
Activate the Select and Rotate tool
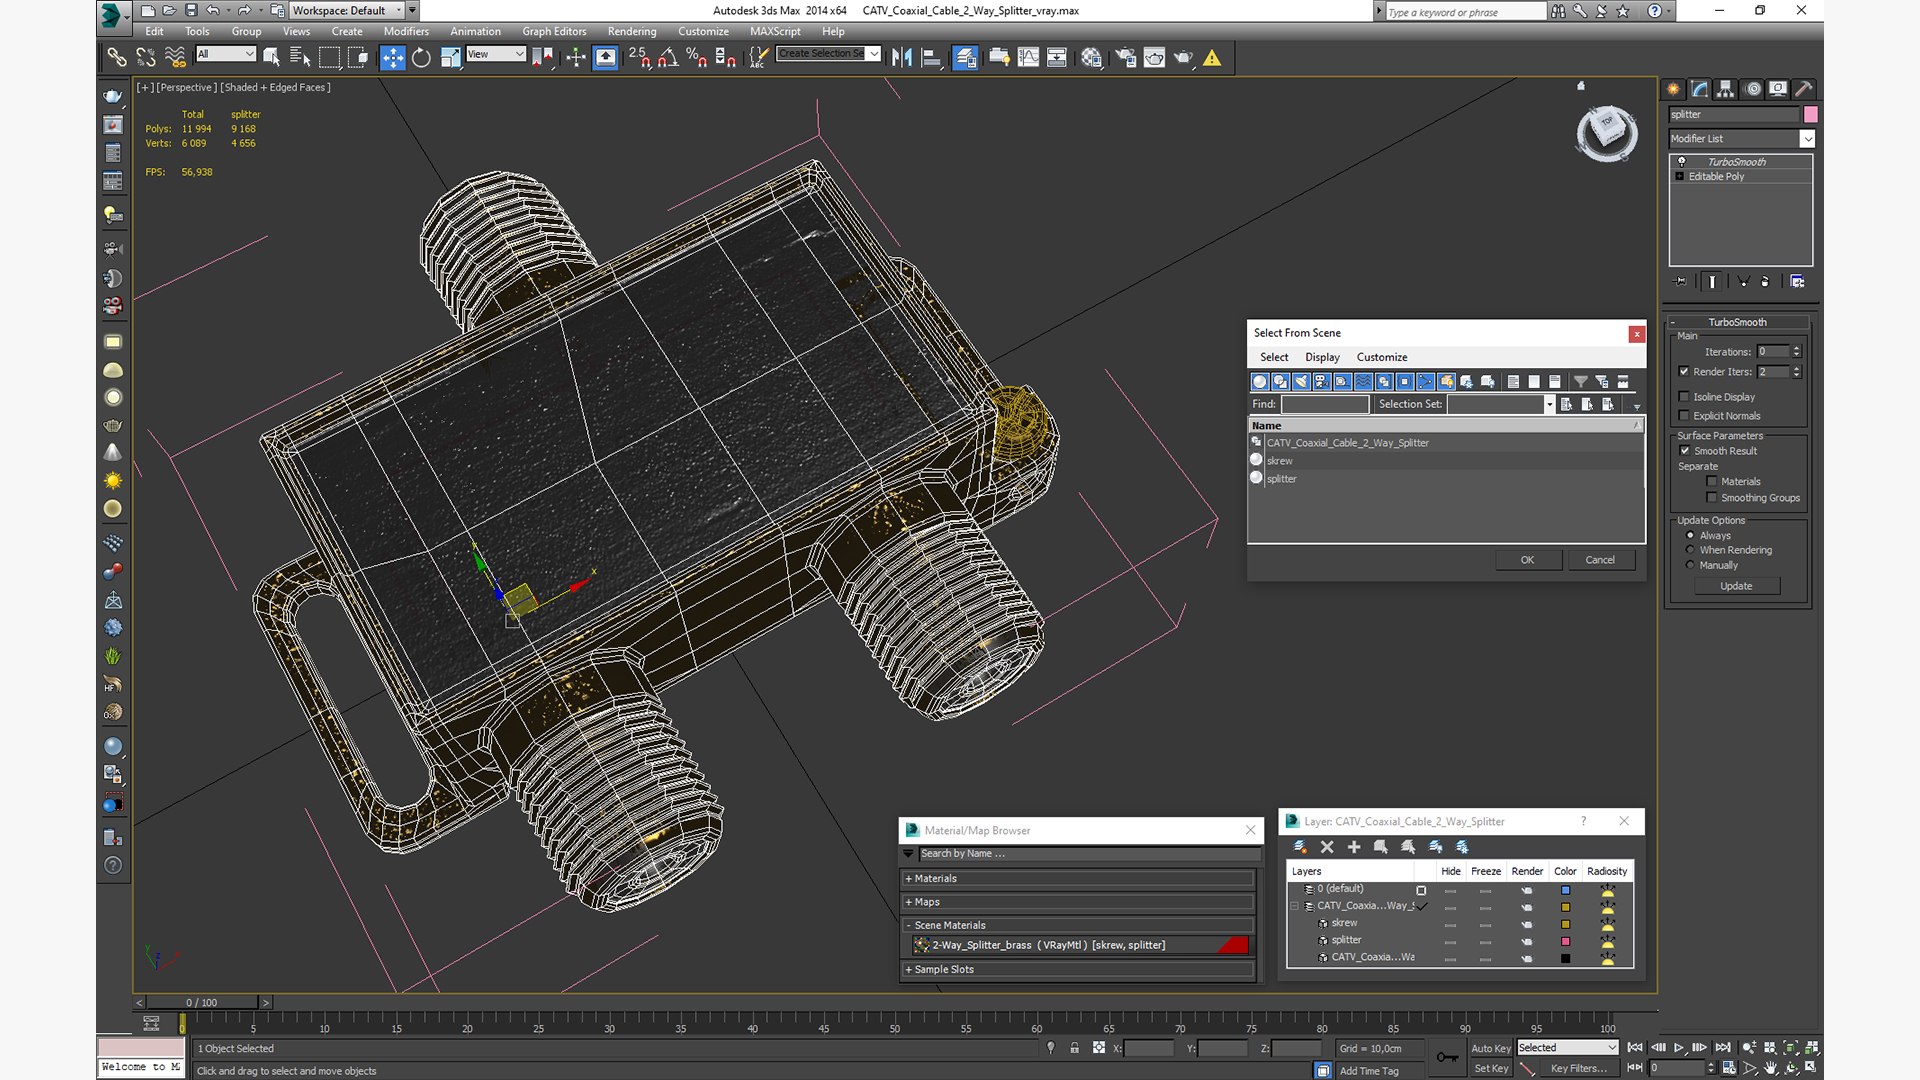[x=421, y=58]
